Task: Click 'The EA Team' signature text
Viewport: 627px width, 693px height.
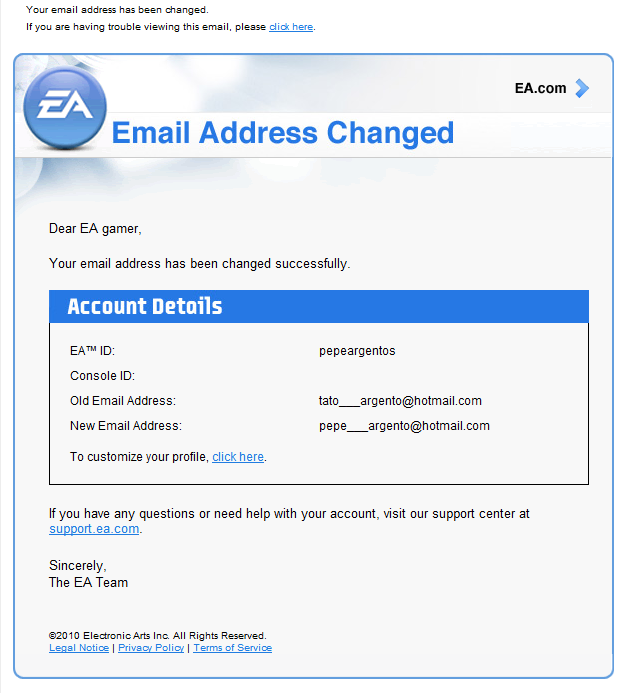Action: click(88, 583)
